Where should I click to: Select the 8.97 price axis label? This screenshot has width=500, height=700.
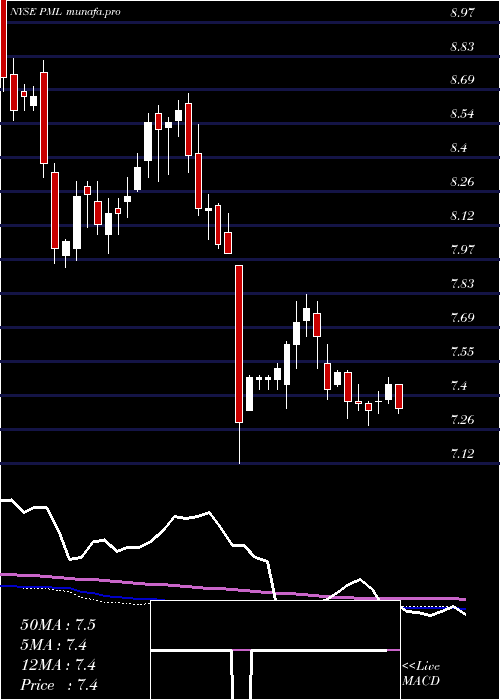pos(462,12)
